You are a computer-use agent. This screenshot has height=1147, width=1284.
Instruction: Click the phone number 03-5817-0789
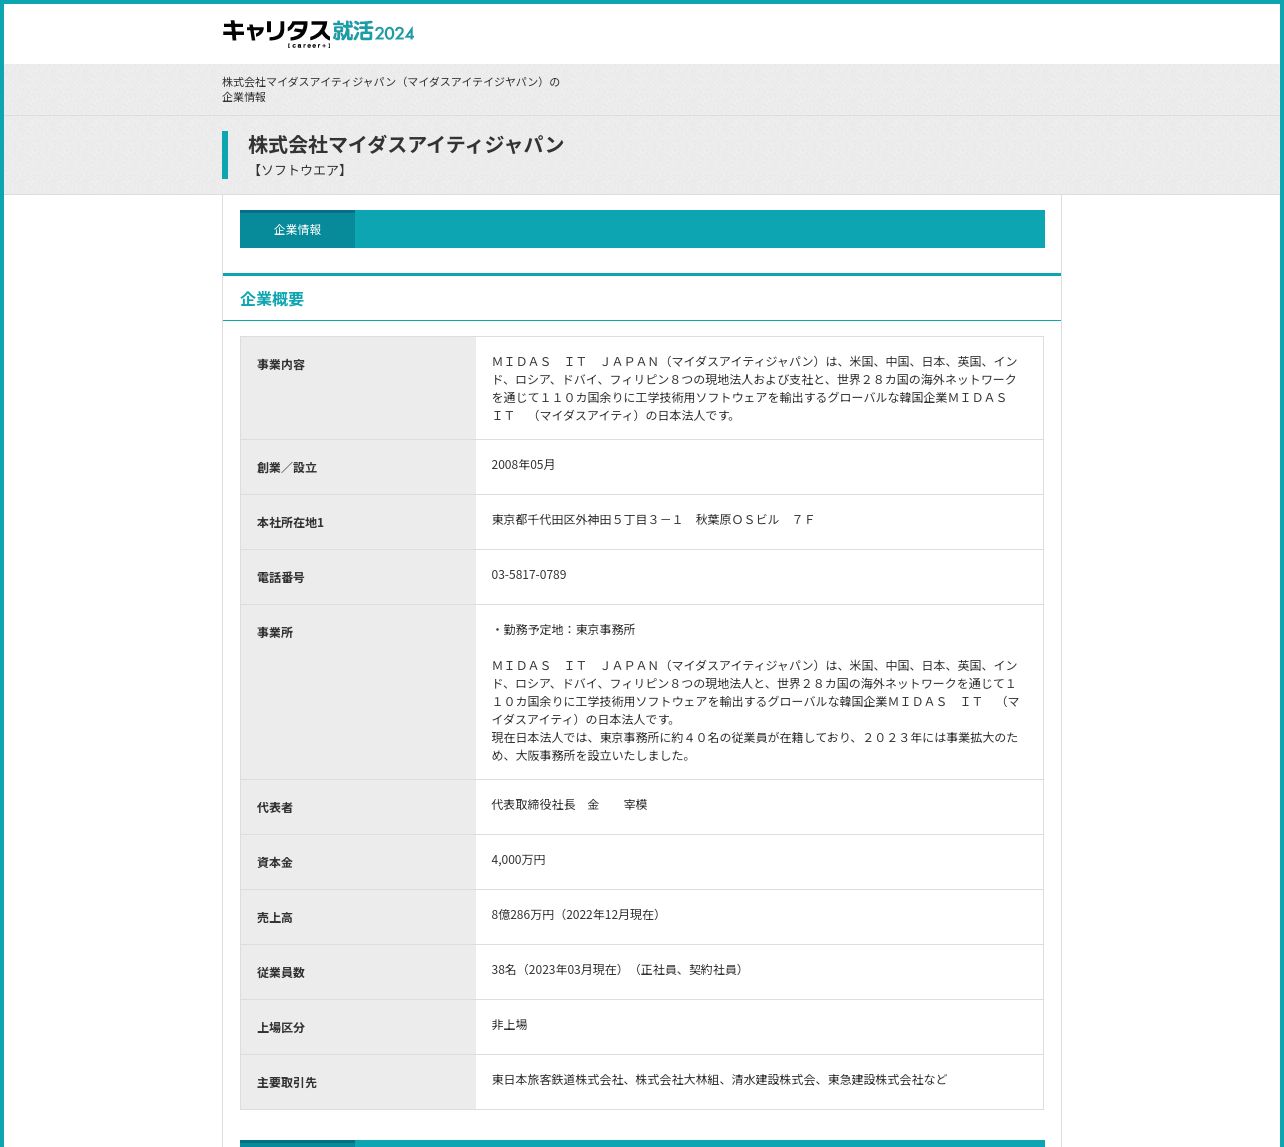pos(529,575)
